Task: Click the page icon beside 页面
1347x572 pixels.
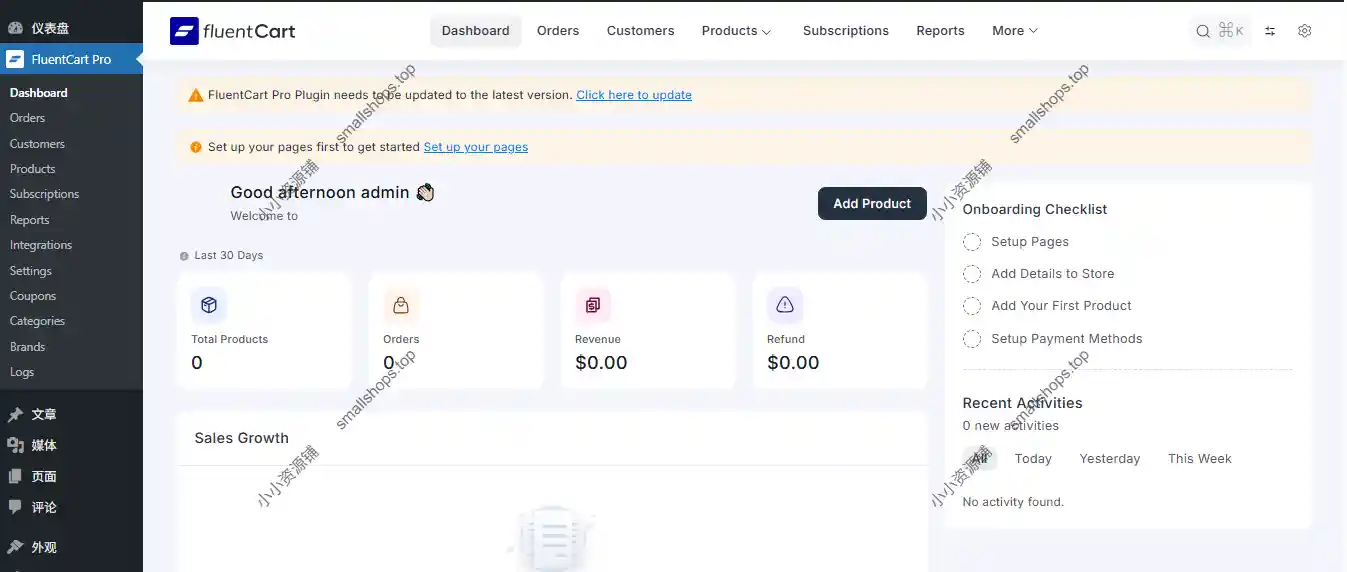Action: (x=15, y=476)
